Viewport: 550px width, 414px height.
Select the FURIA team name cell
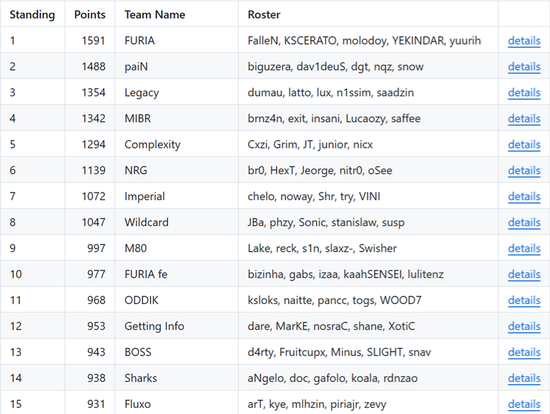pos(176,41)
